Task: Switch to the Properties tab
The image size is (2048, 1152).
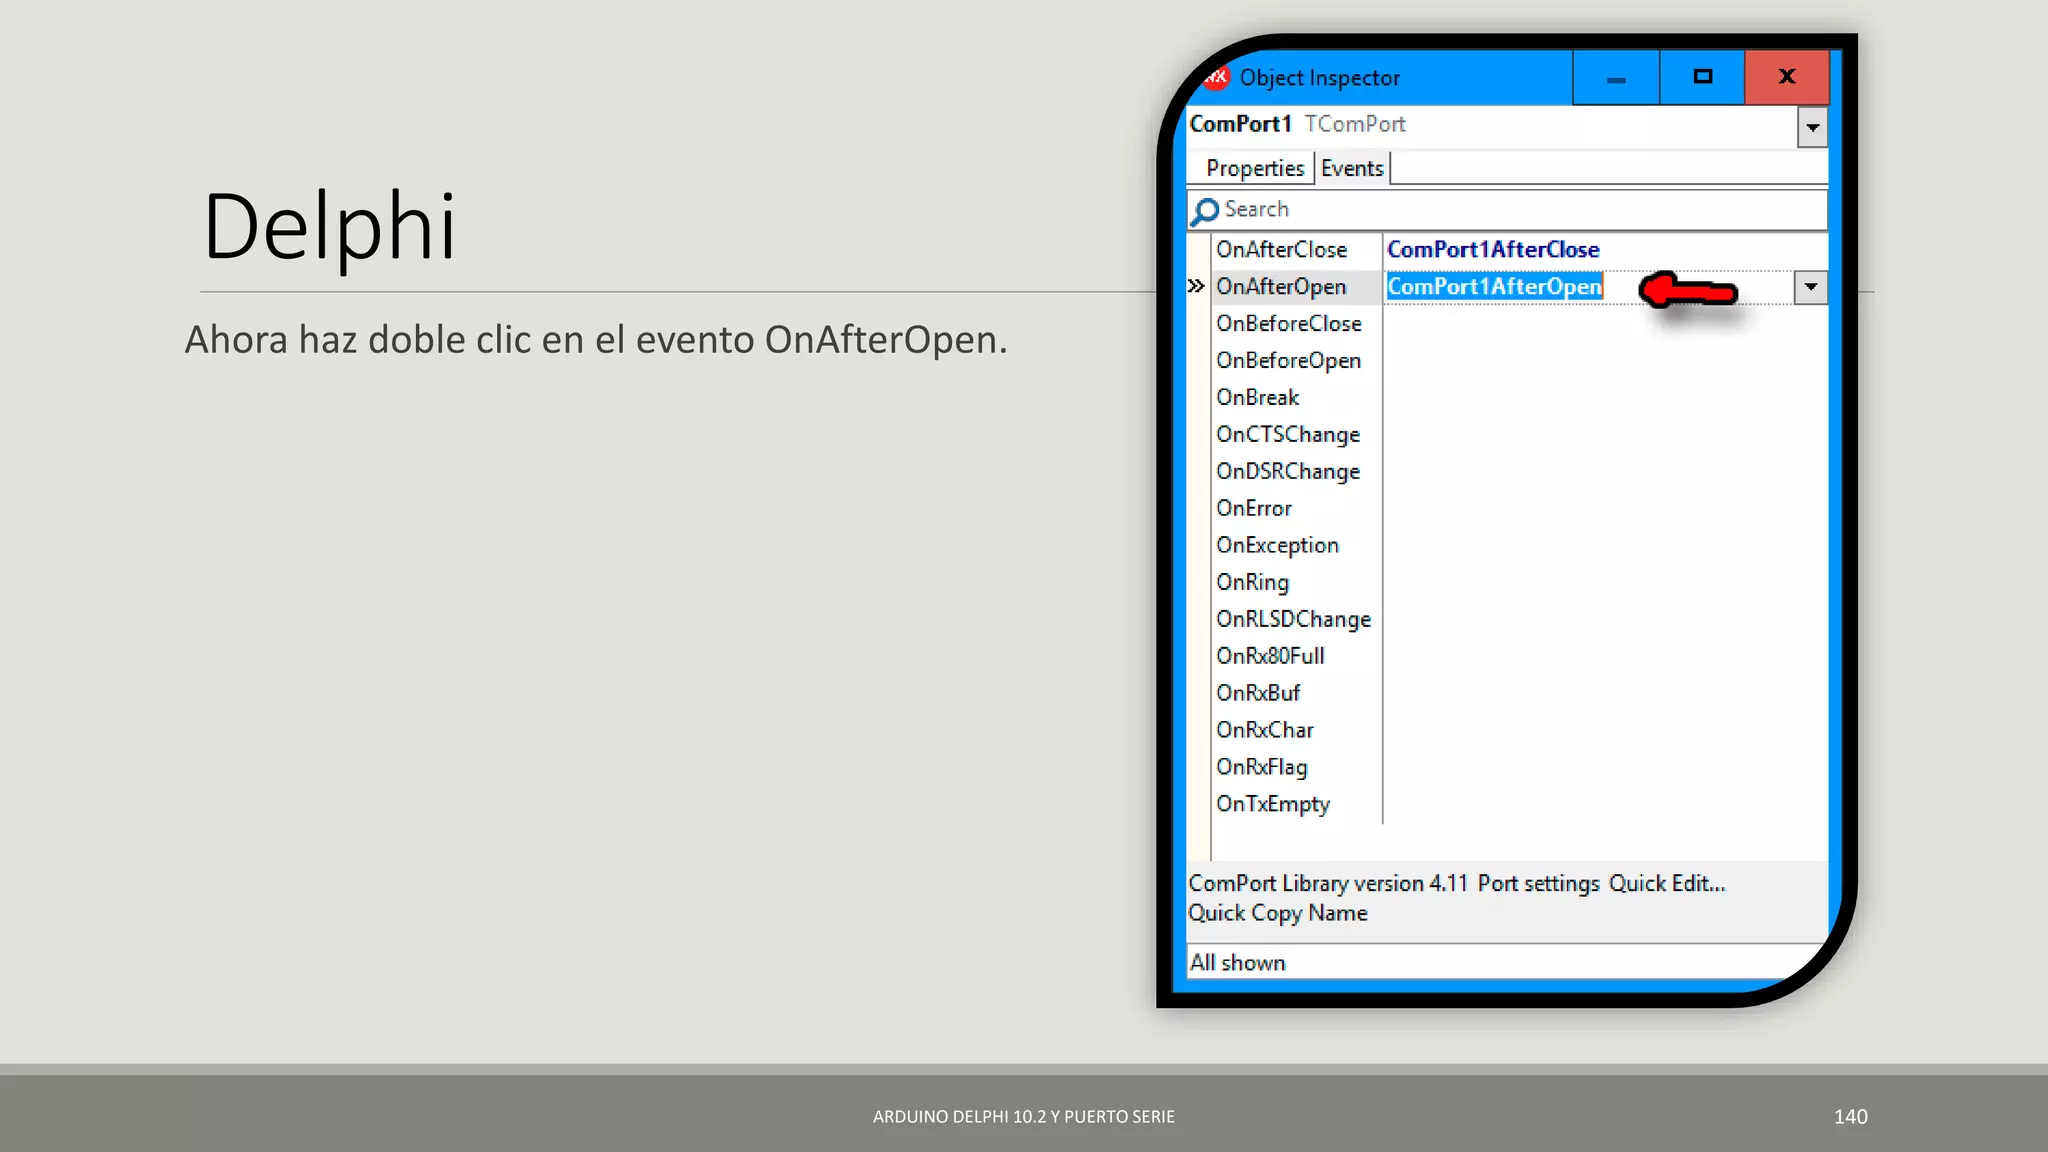Action: click(x=1254, y=168)
